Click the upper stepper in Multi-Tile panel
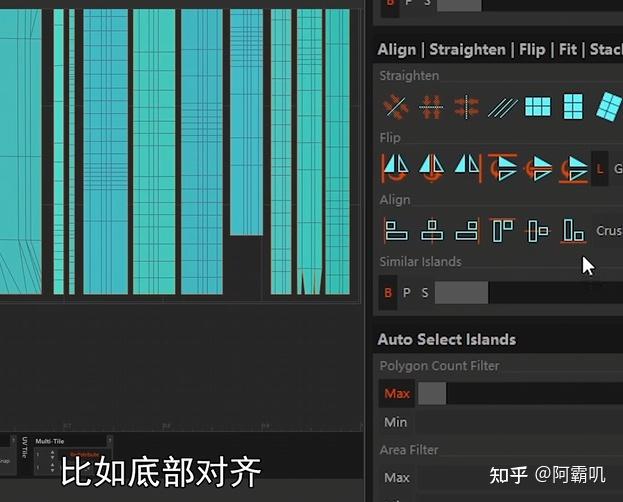This screenshot has height=502, width=623. pyautogui.click(x=52, y=454)
